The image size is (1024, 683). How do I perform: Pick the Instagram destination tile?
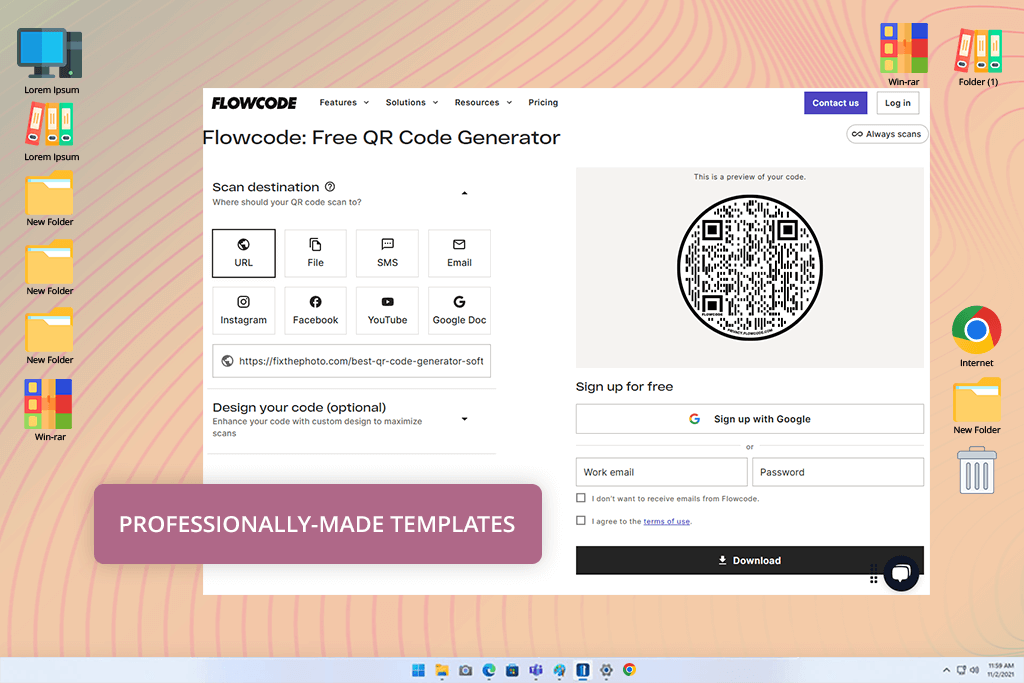(244, 311)
